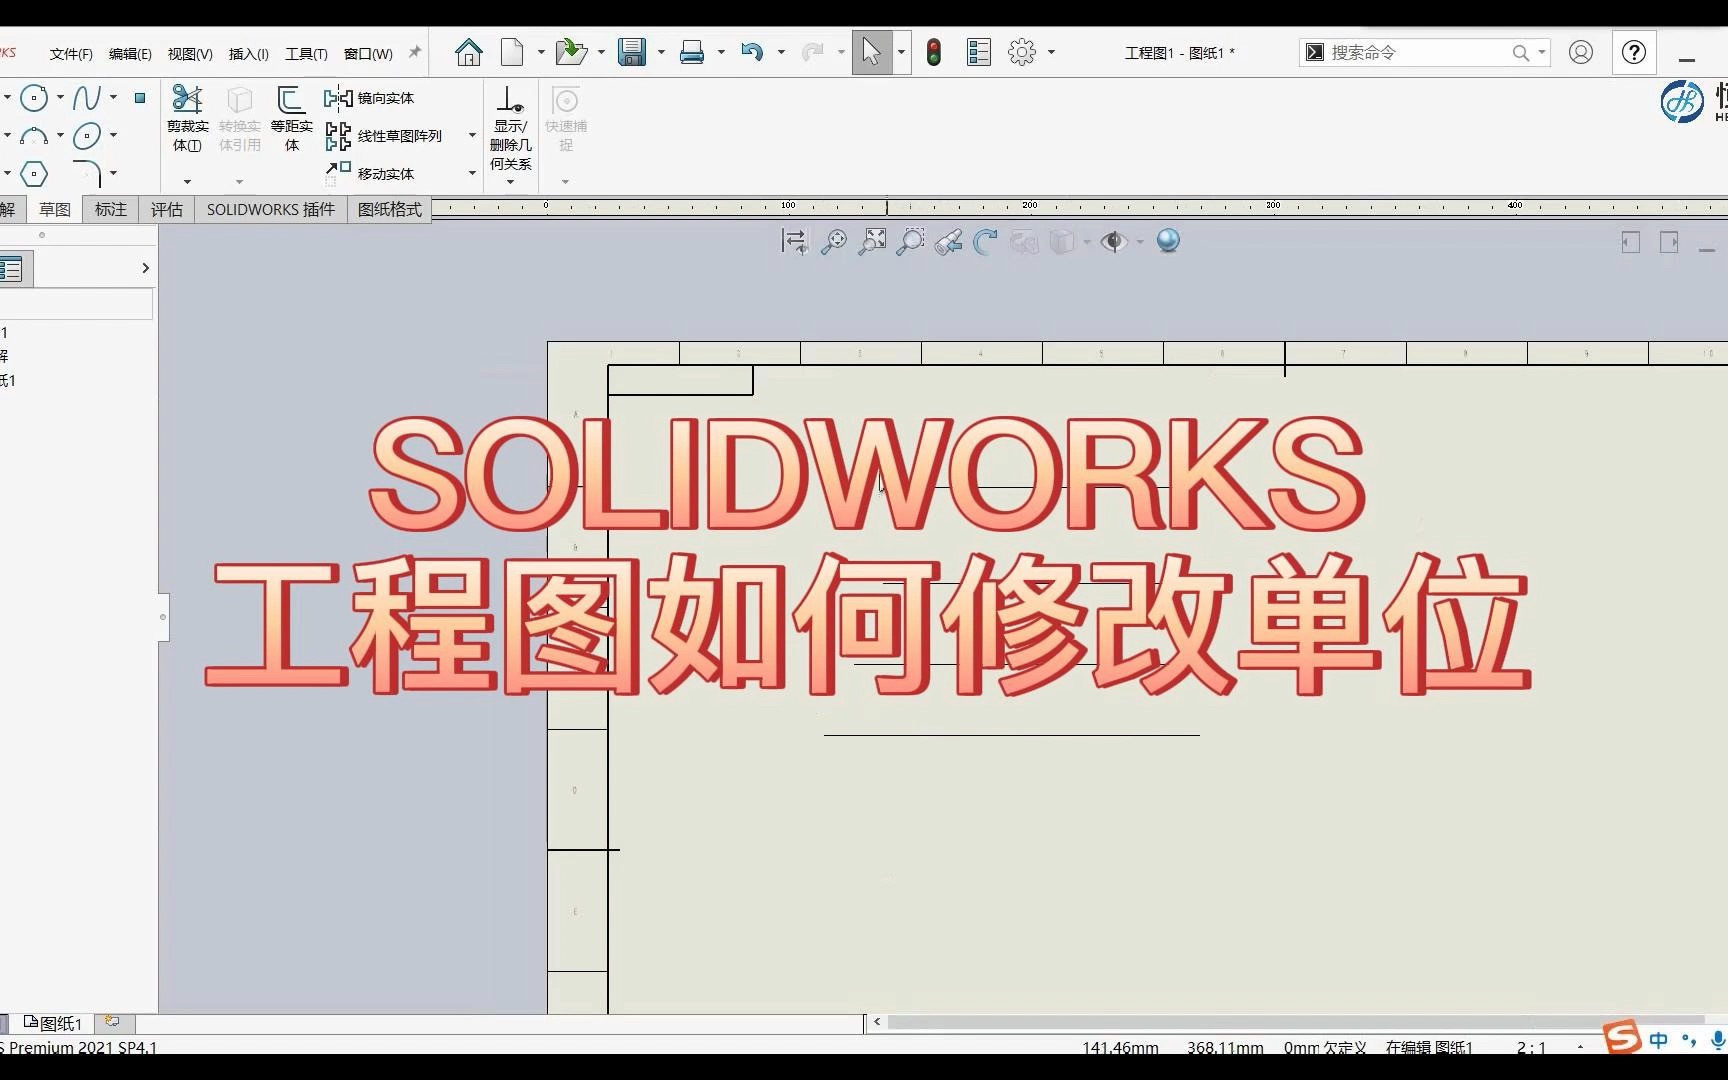The height and width of the screenshot is (1080, 1728).
Task: Pin the menu bar with pushpin
Action: coord(415,52)
